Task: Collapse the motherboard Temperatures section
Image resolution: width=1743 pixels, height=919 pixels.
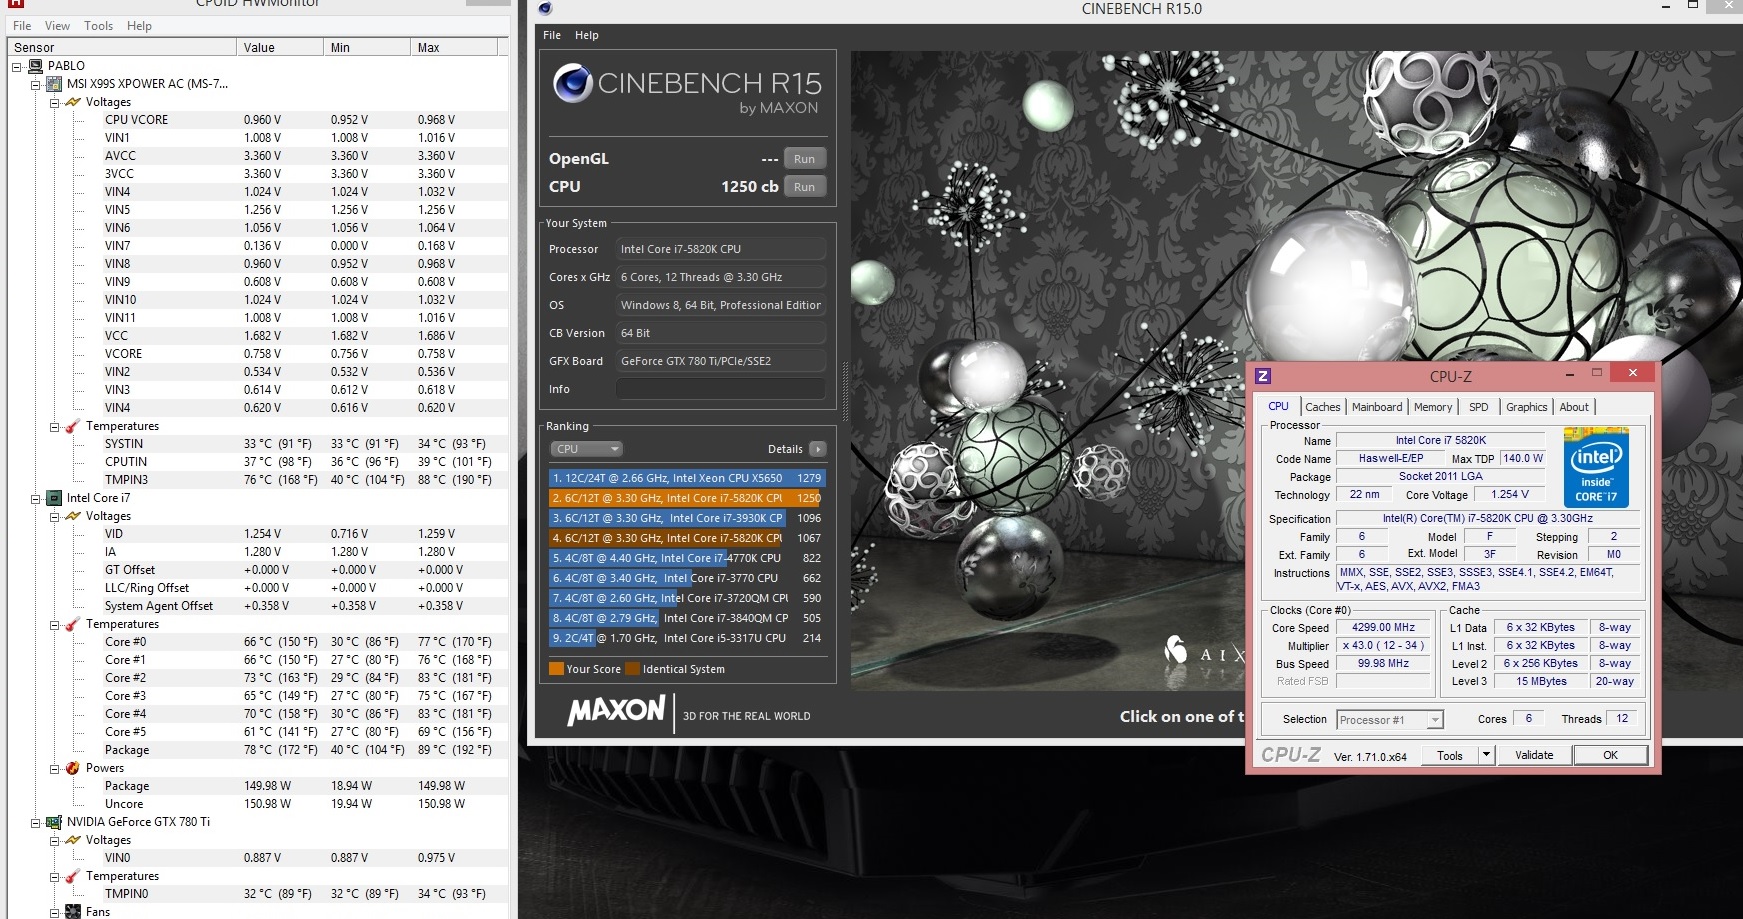Action: (x=55, y=427)
